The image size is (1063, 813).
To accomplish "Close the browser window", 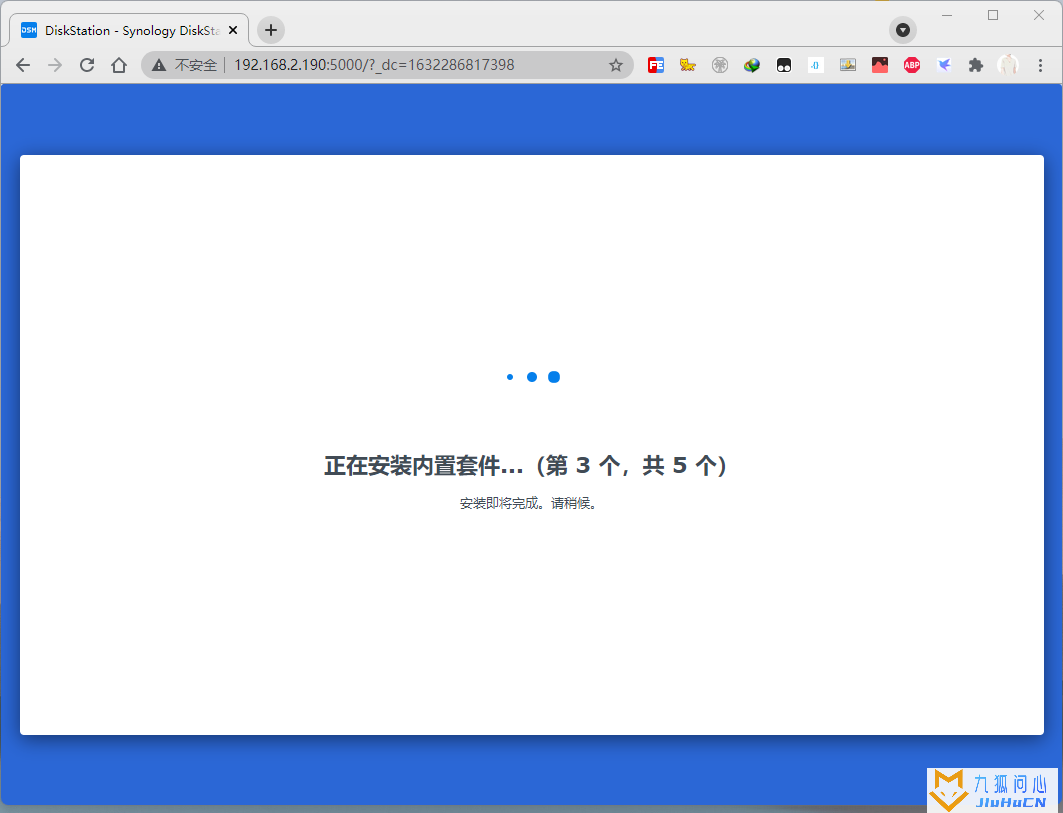I will coord(1039,15).
